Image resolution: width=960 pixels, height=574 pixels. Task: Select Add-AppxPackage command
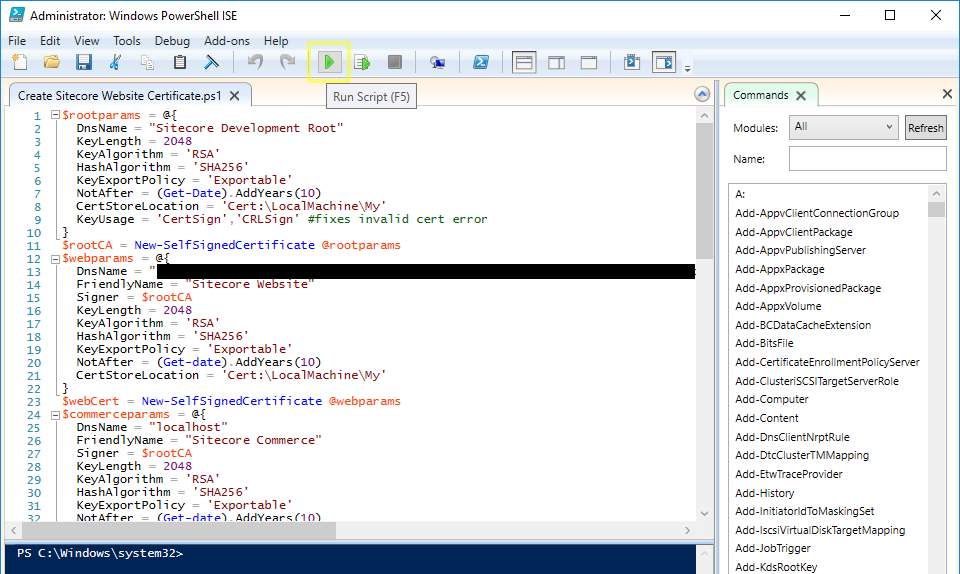pos(780,269)
